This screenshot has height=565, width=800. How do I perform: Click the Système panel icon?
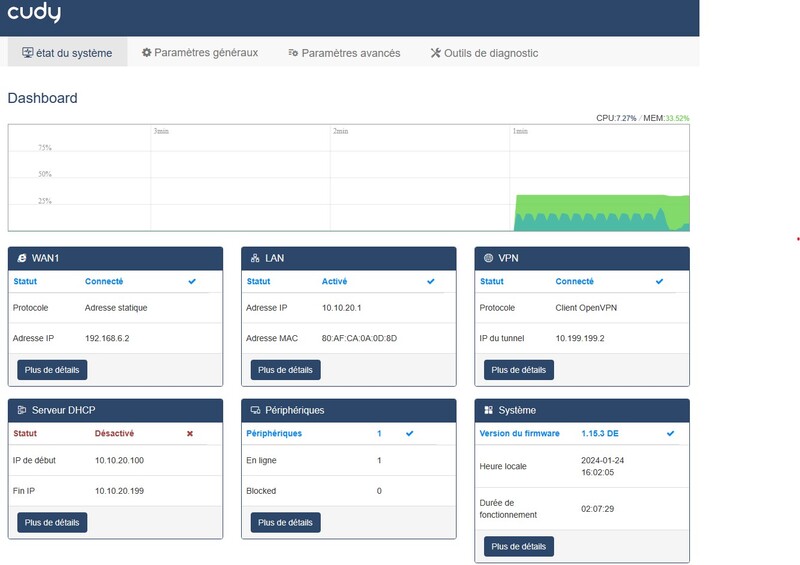(x=488, y=410)
